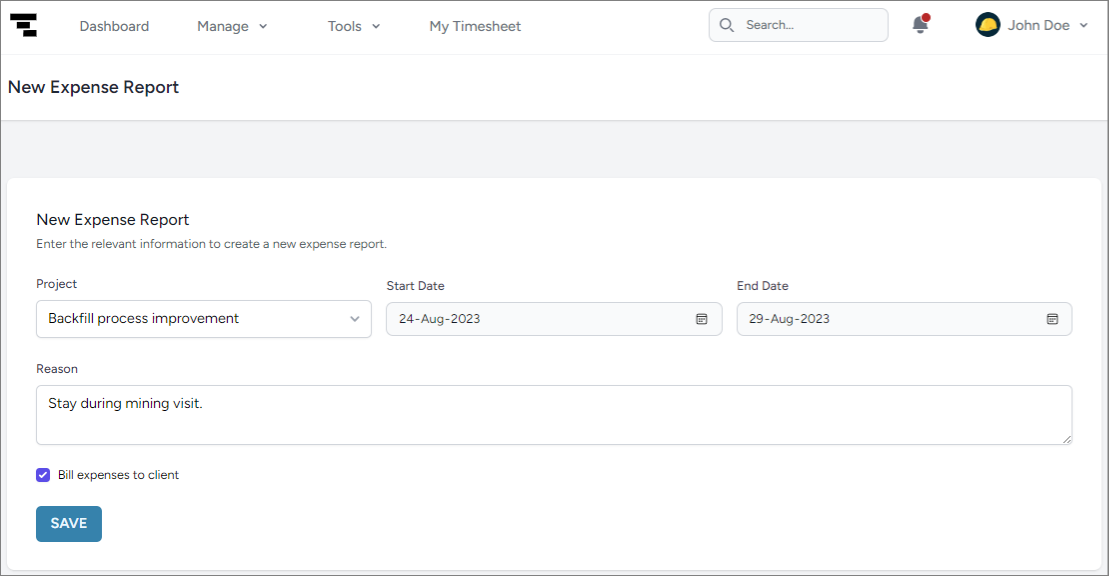The image size is (1109, 576).
Task: Click the Bill expenses to client label
Action: (x=118, y=475)
